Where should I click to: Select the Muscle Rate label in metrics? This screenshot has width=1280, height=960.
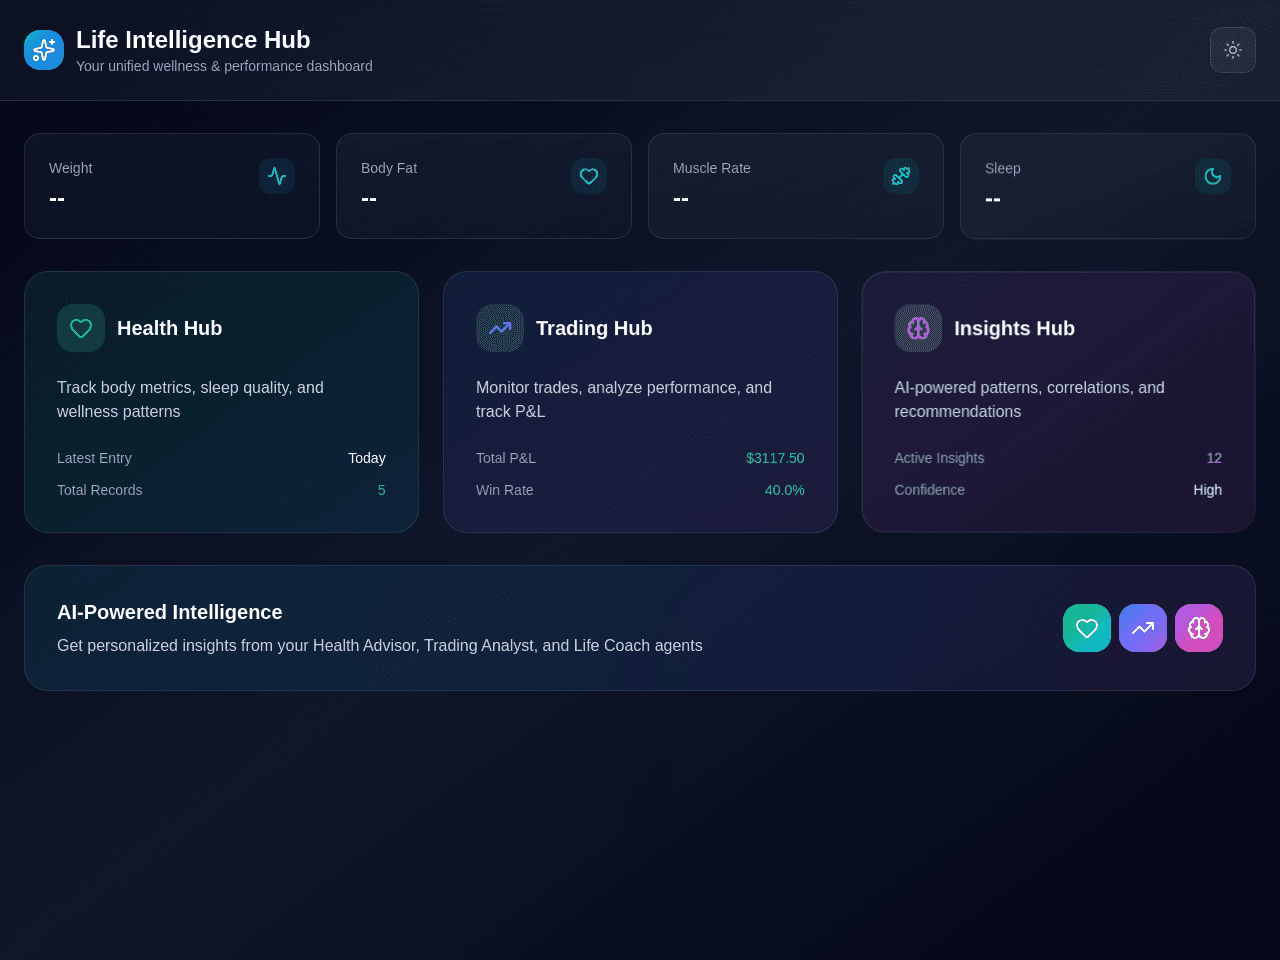[711, 168]
